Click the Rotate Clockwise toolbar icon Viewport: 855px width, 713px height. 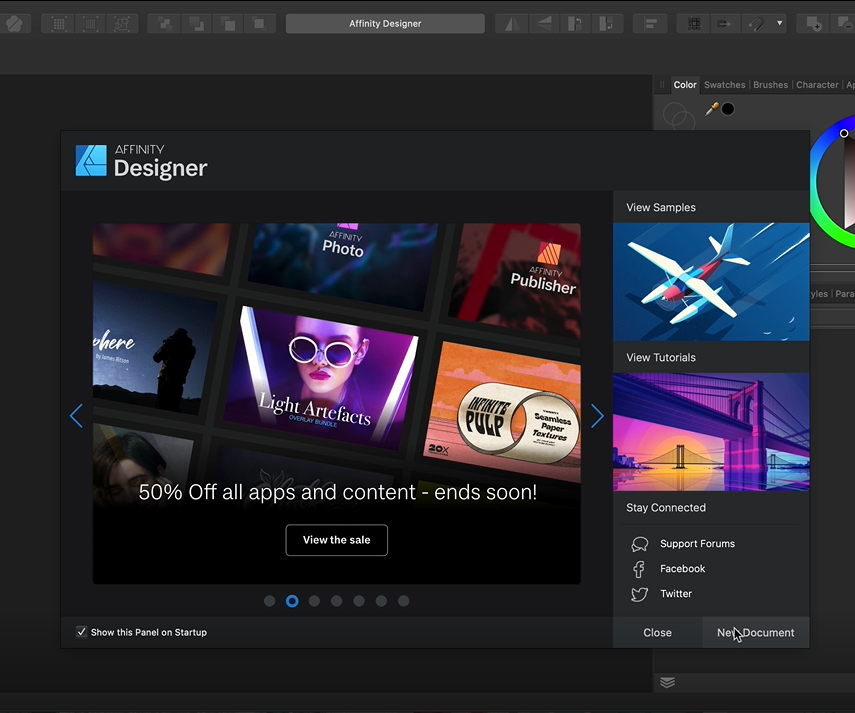[x=606, y=23]
